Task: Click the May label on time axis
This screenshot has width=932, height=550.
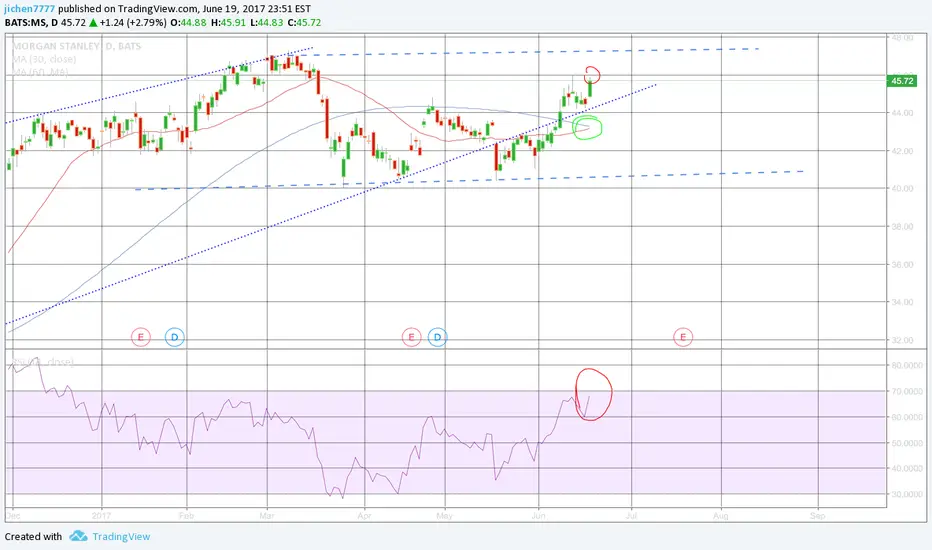Action: pyautogui.click(x=445, y=516)
